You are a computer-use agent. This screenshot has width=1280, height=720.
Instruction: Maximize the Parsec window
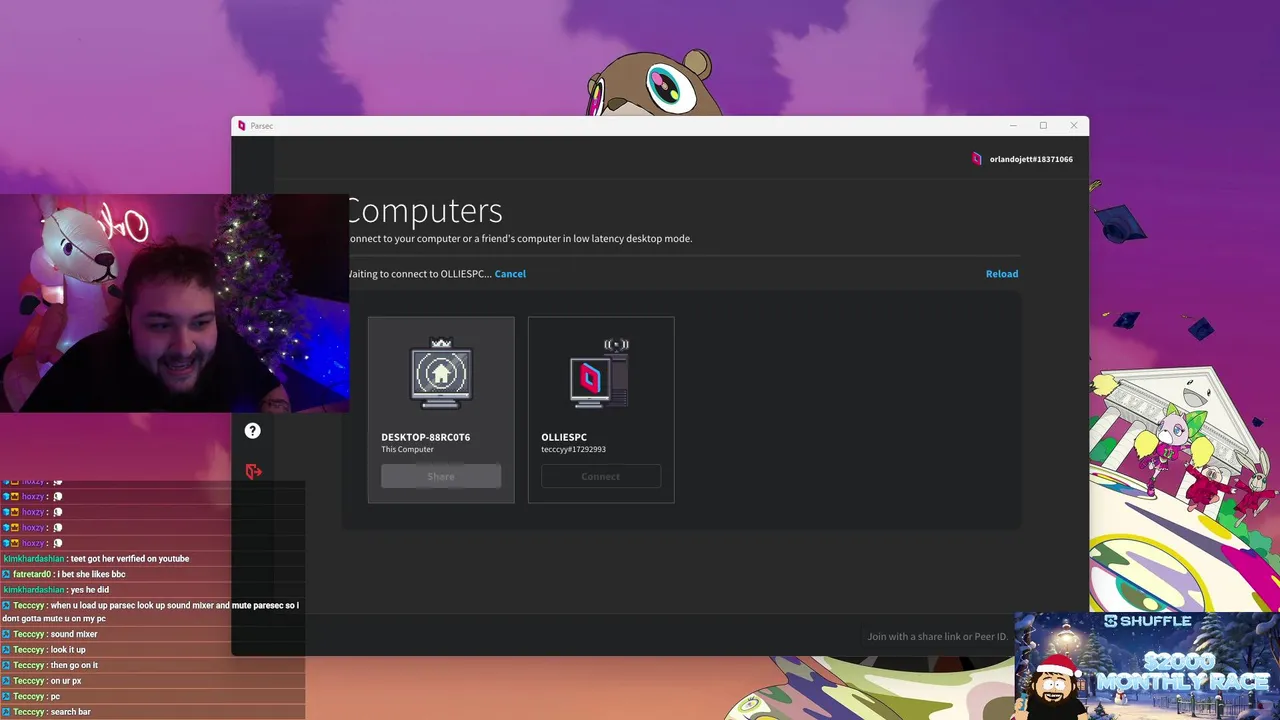(x=1043, y=126)
